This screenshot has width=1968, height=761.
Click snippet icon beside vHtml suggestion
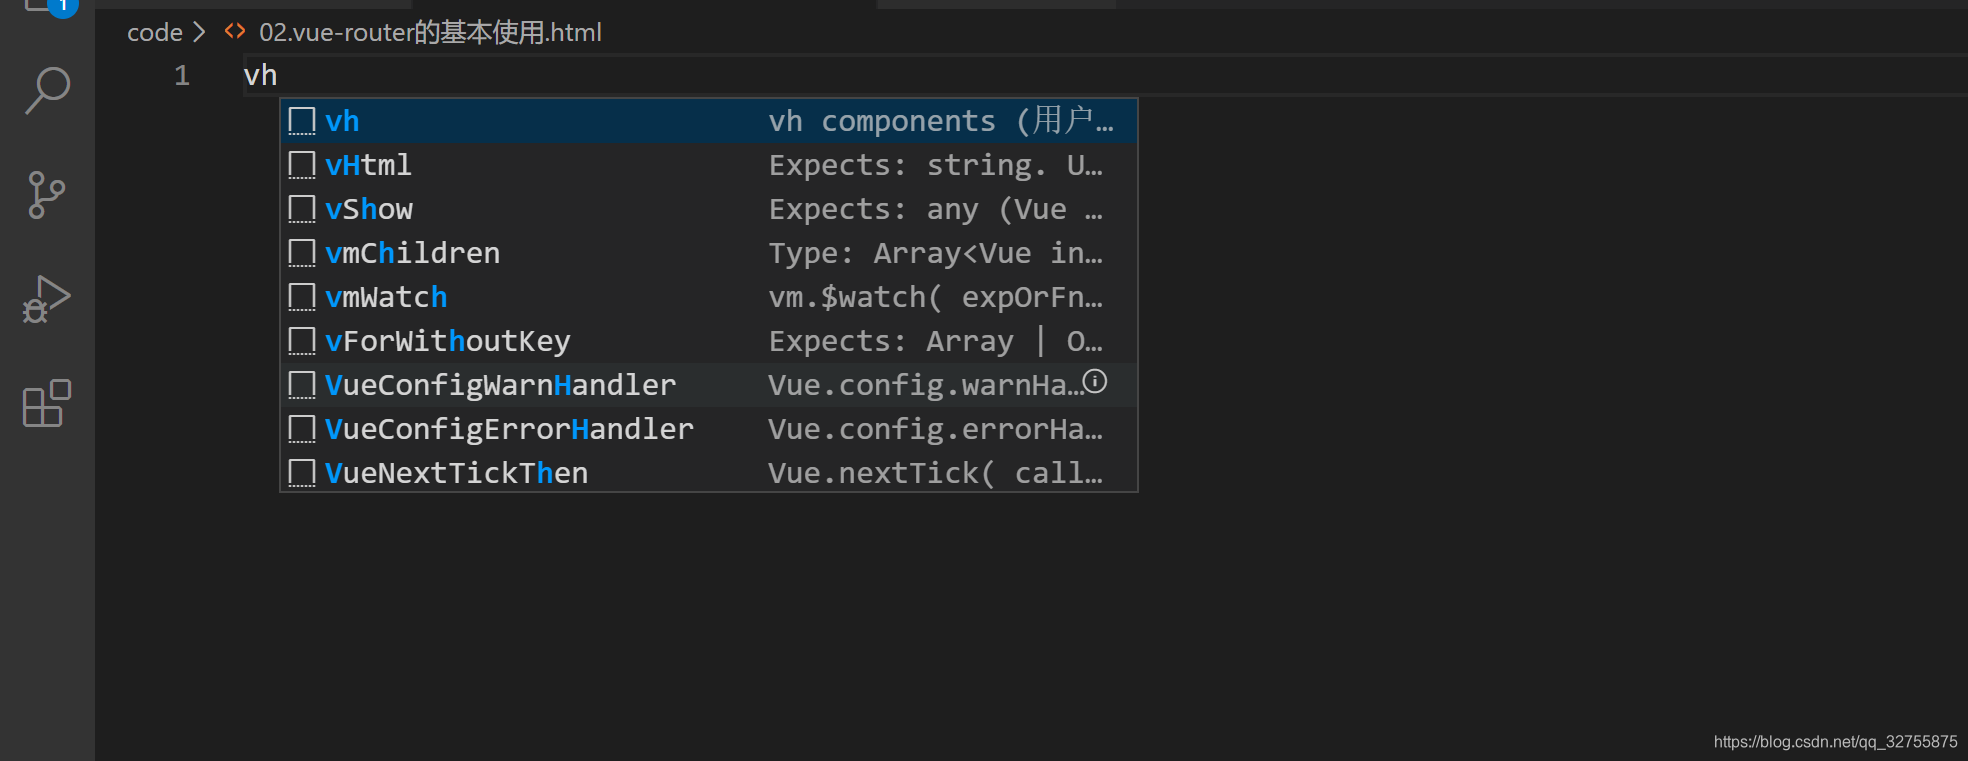[302, 165]
